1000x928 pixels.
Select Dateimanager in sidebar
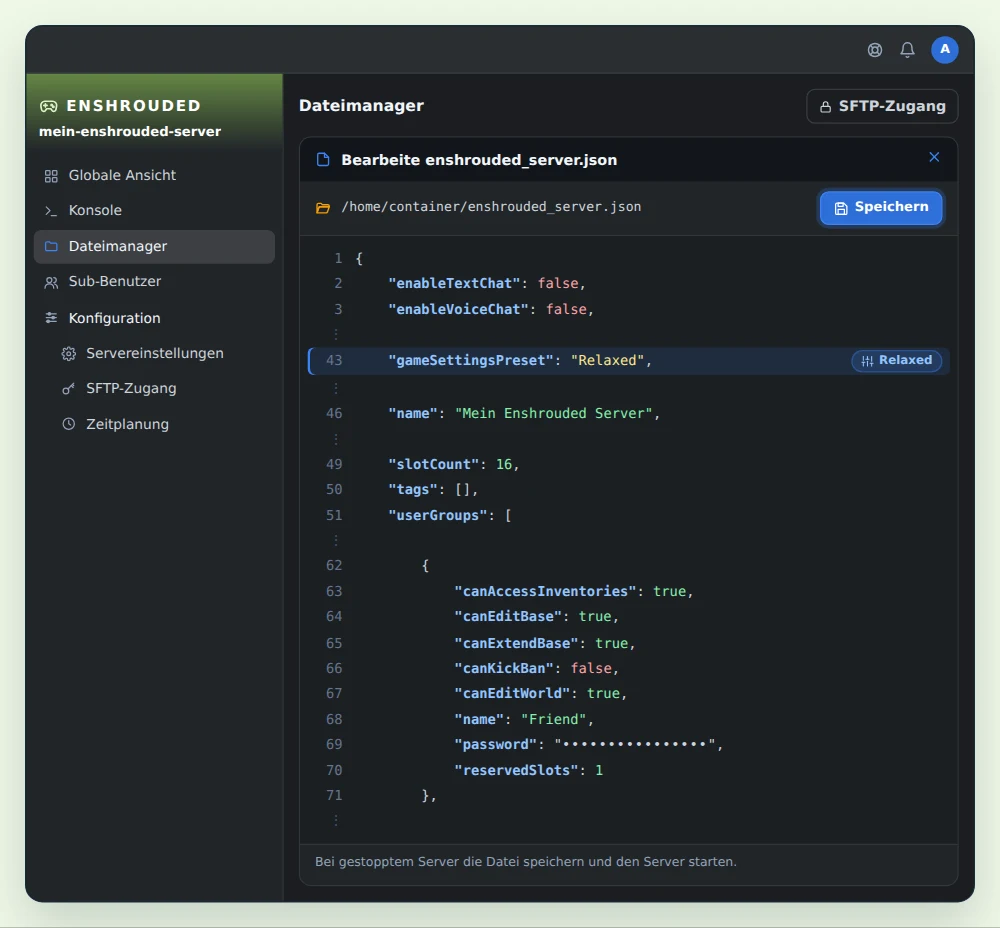154,247
